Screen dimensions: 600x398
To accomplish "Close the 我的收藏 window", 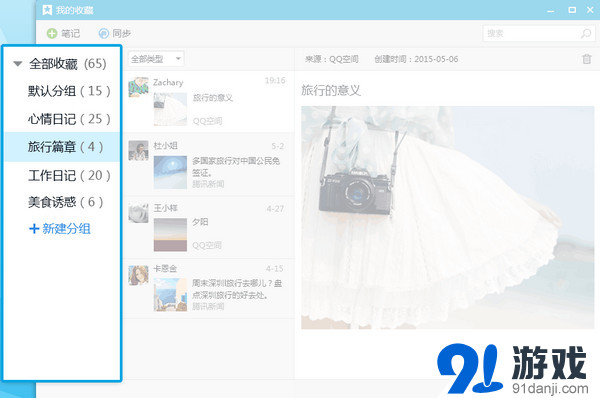I will click(590, 10).
